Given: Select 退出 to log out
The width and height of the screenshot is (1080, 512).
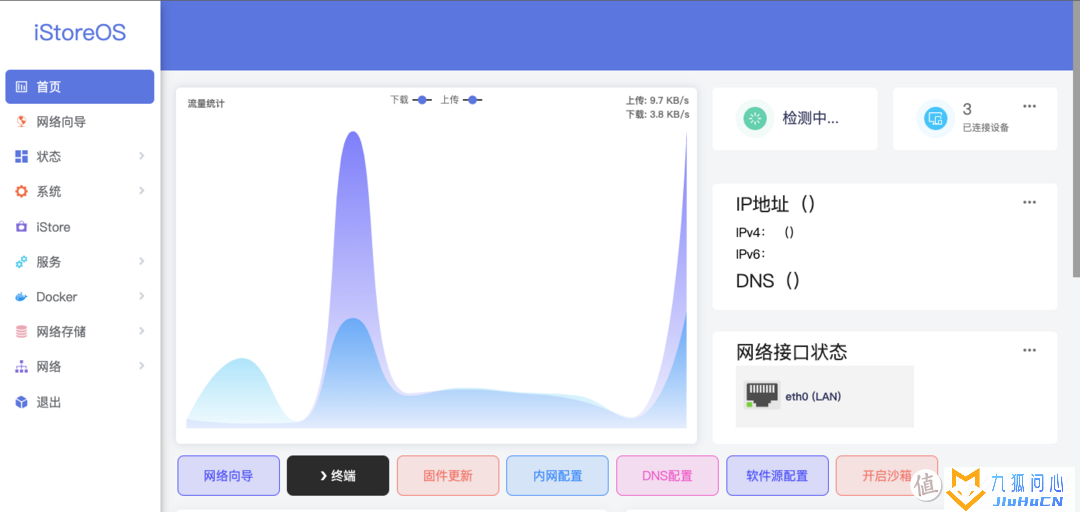Looking at the screenshot, I should tap(80, 402).
